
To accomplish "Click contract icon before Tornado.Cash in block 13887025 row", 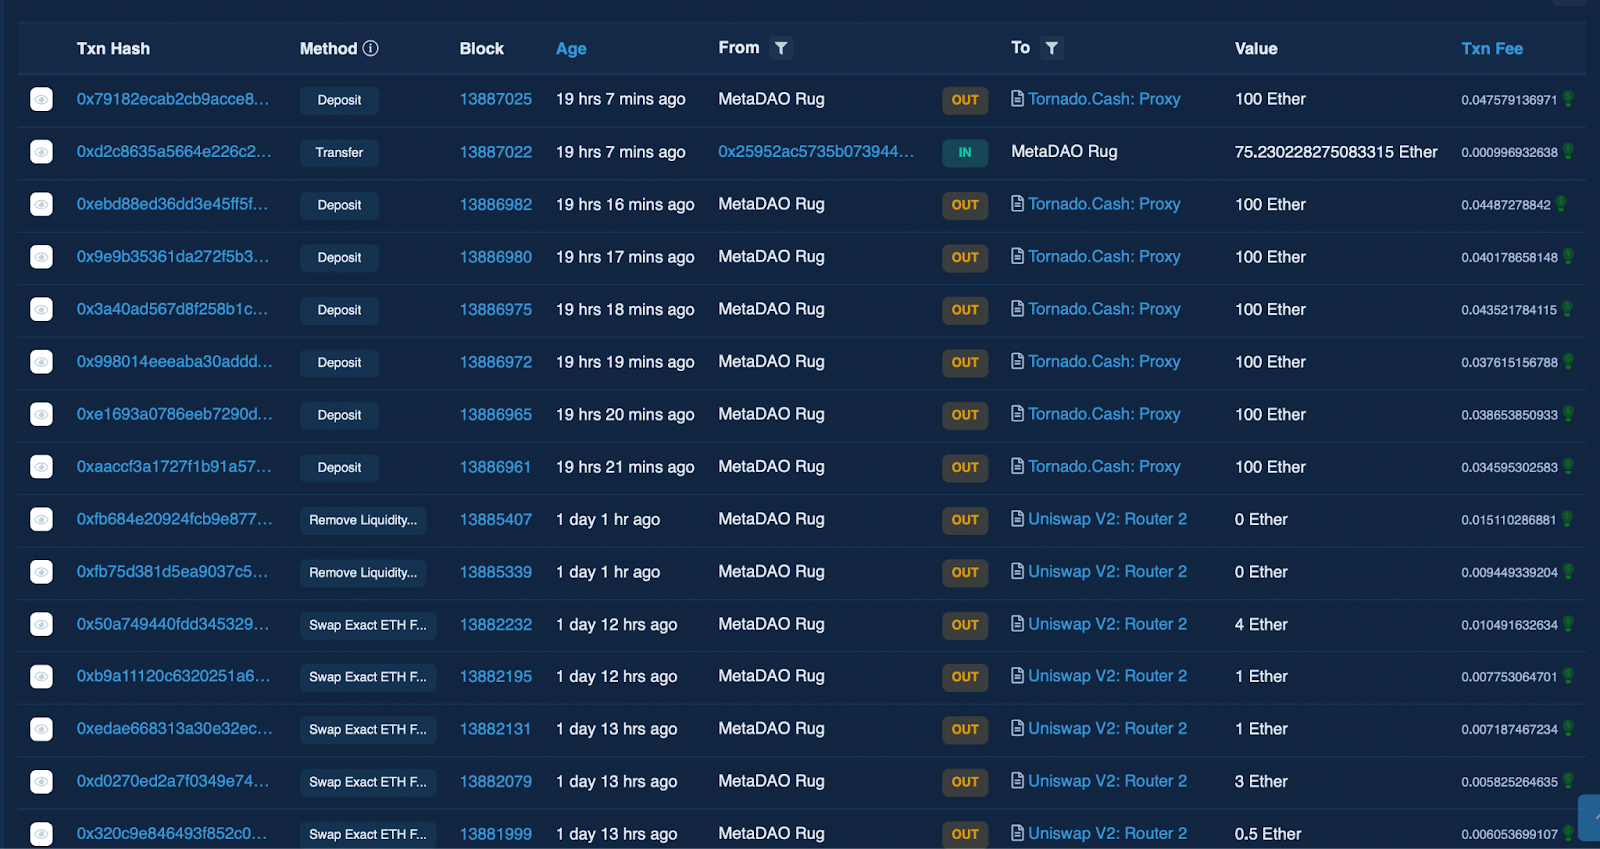I will tap(1017, 98).
